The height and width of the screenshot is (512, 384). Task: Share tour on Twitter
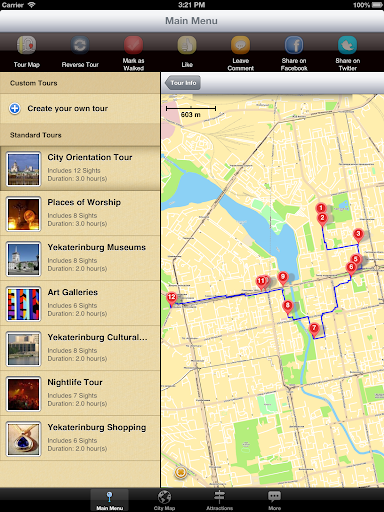pyautogui.click(x=347, y=45)
